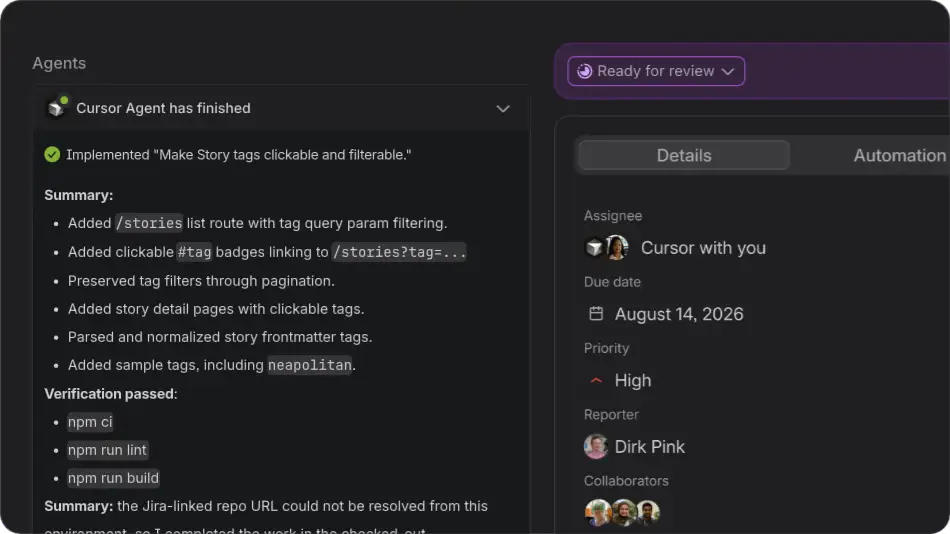Click the red High priority arrow icon
Screen dimensions: 950x534
click(x=596, y=380)
